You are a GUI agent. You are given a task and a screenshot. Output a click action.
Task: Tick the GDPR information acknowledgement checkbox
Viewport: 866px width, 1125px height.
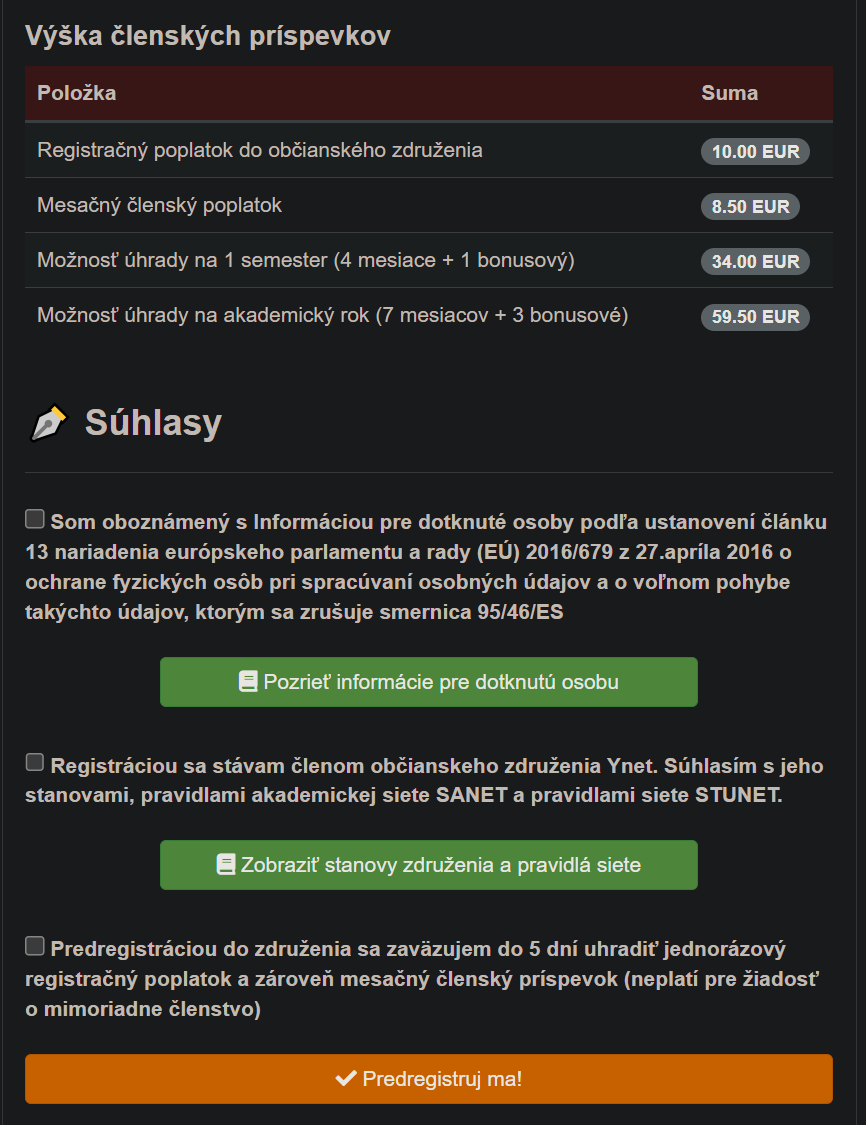click(x=35, y=519)
